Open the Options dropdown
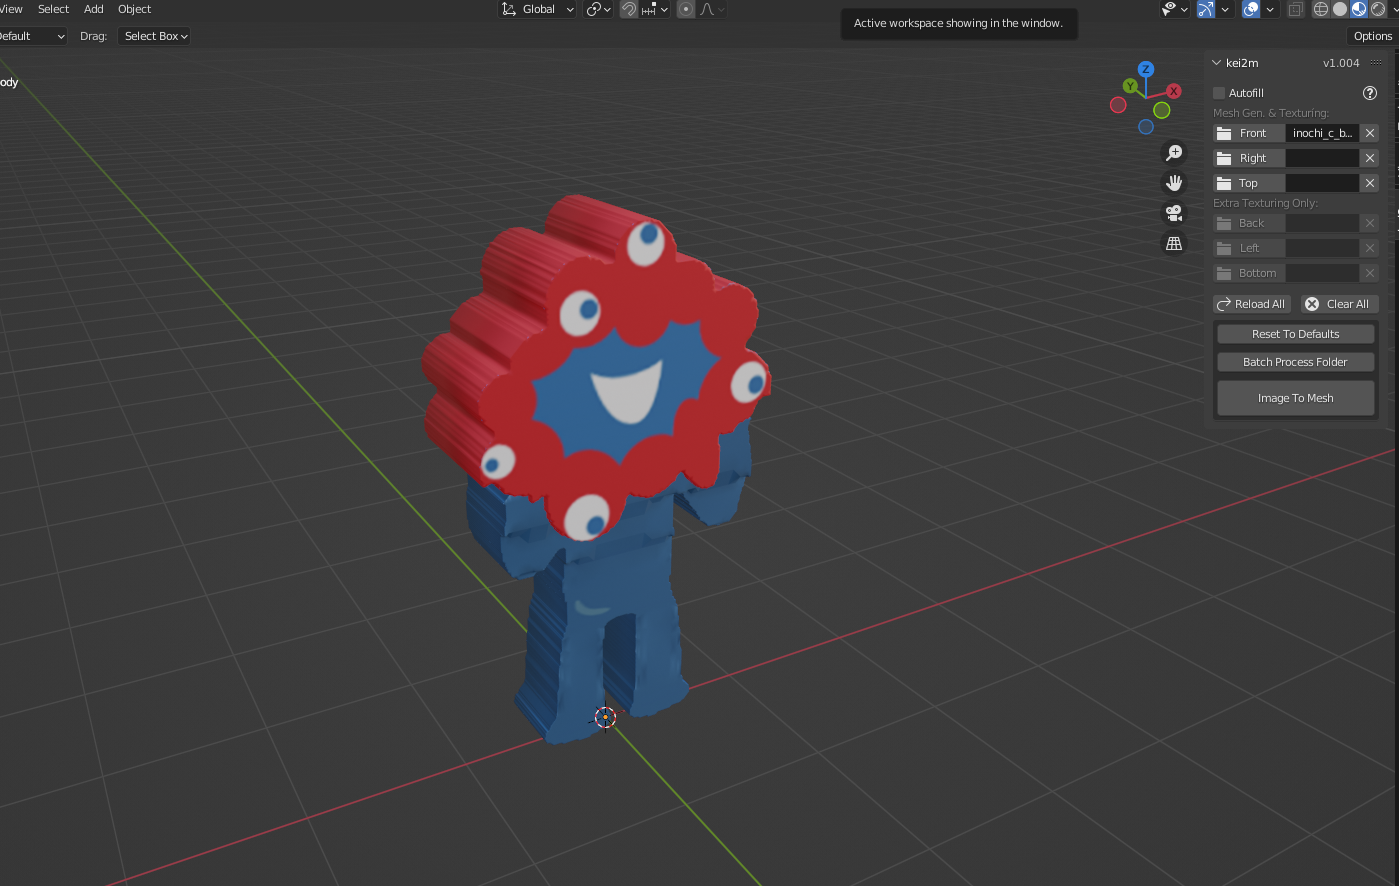This screenshot has height=886, width=1399. click(x=1373, y=36)
